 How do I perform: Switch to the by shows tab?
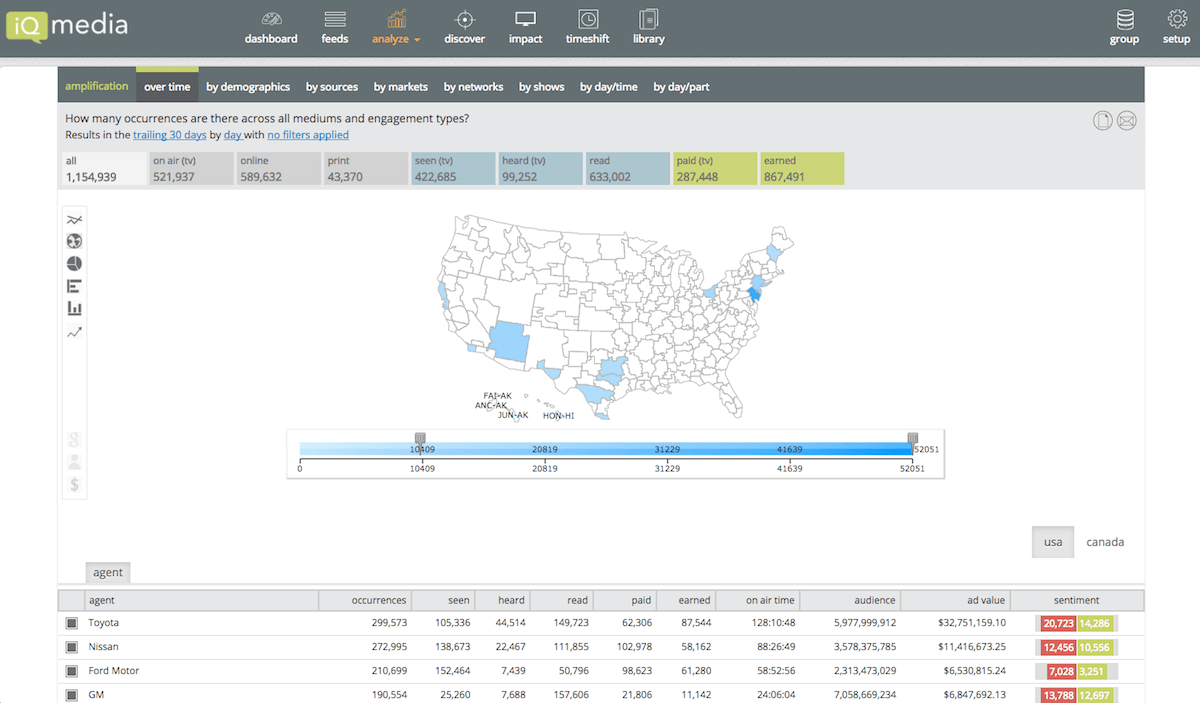pos(542,87)
